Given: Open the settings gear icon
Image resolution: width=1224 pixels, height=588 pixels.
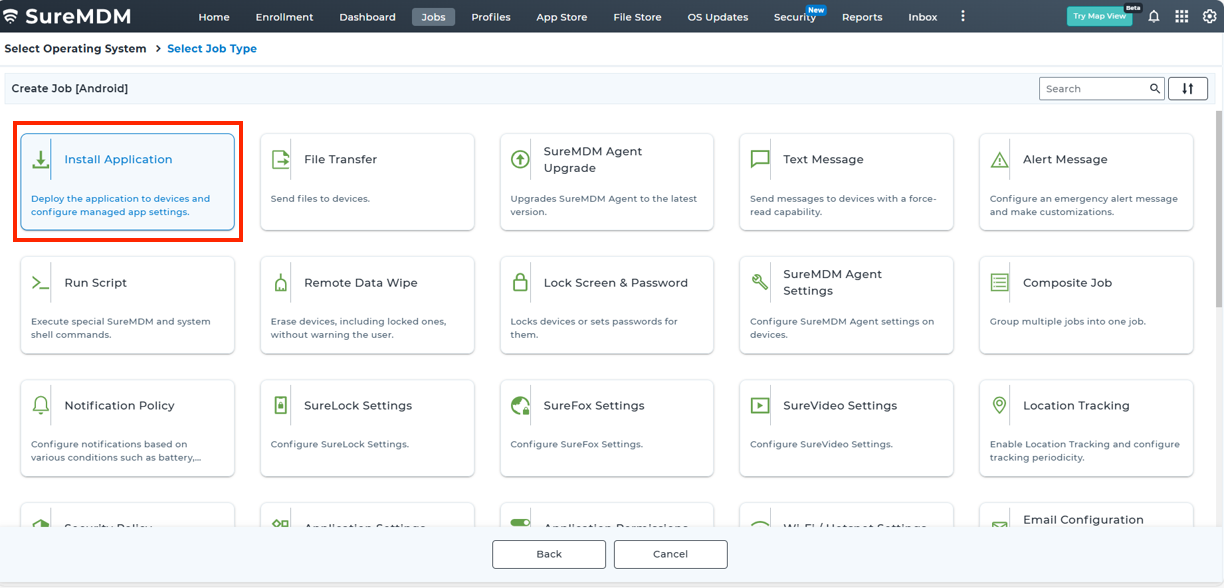Looking at the screenshot, I should pyautogui.click(x=1208, y=17).
